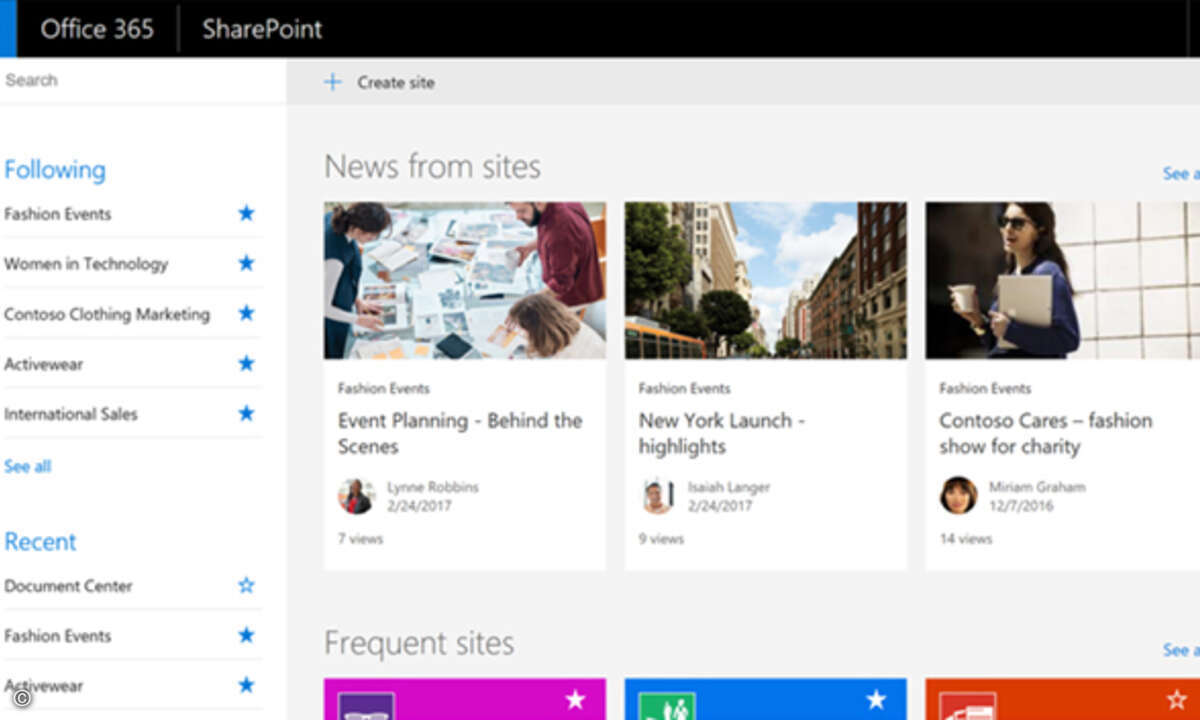
Task: Click the 14 views count
Action: pyautogui.click(x=966, y=538)
